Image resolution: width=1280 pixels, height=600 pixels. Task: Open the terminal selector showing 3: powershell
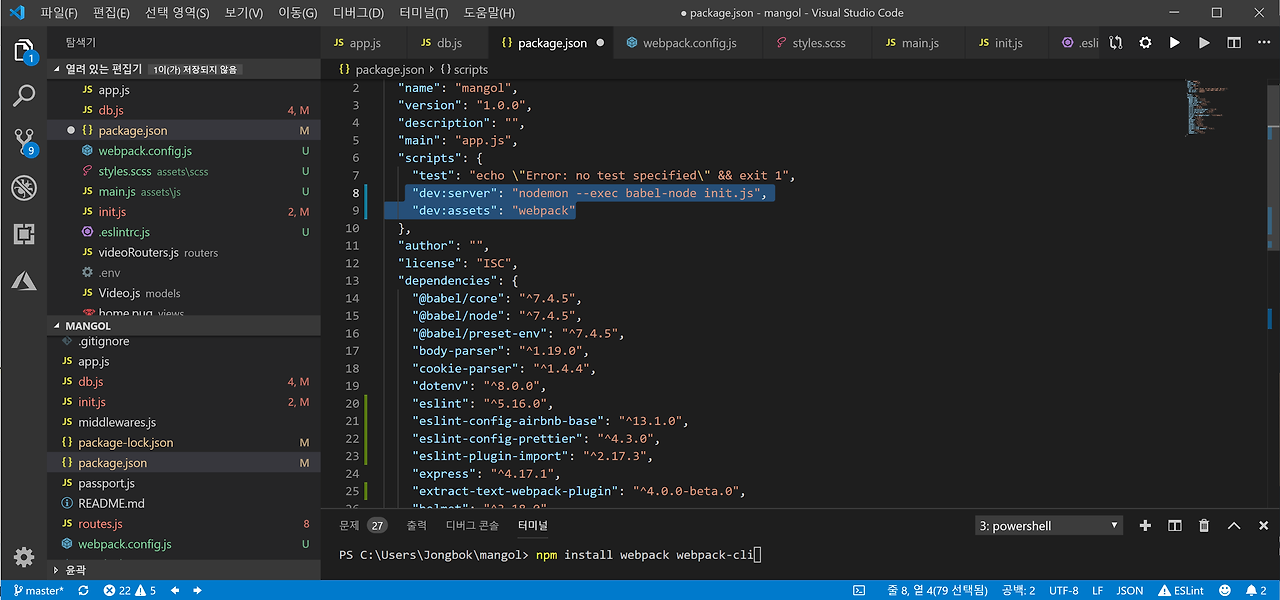tap(1050, 525)
